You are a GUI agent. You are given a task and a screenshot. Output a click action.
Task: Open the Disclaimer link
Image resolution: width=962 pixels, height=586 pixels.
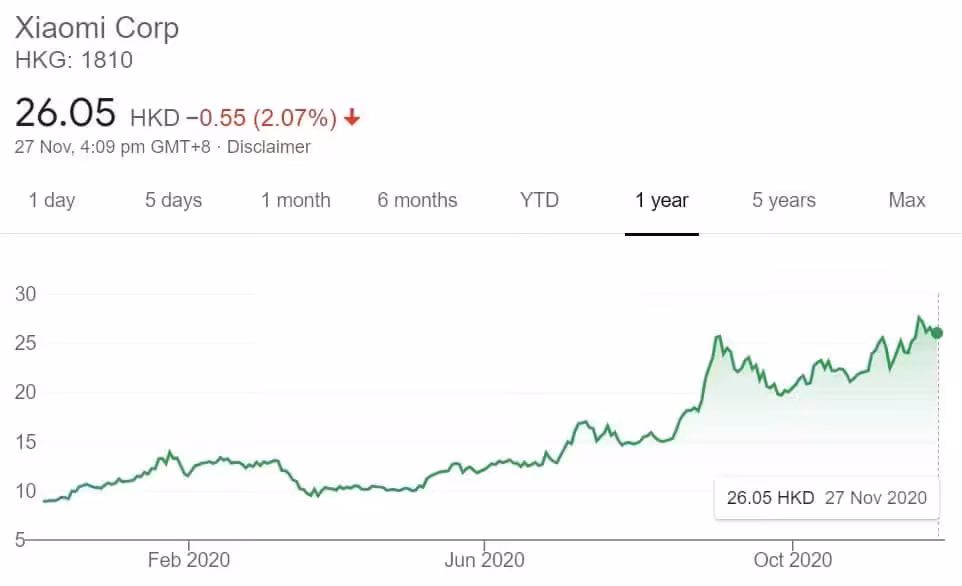(268, 146)
